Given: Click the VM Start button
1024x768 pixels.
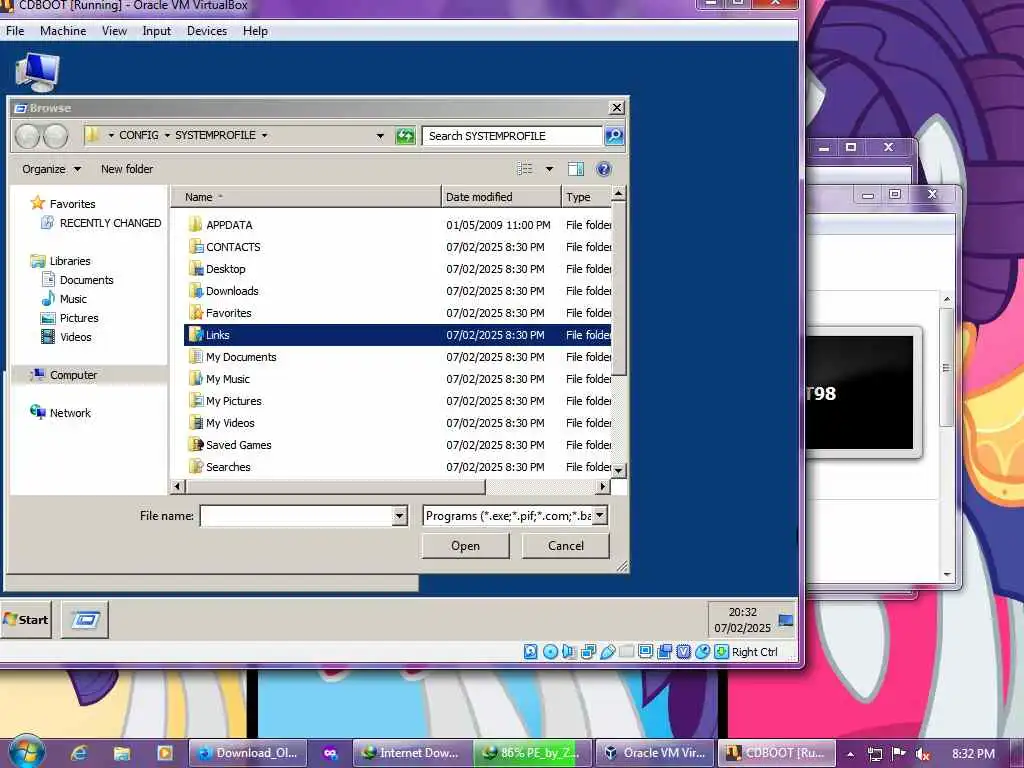Looking at the screenshot, I should pyautogui.click(x=25, y=619).
